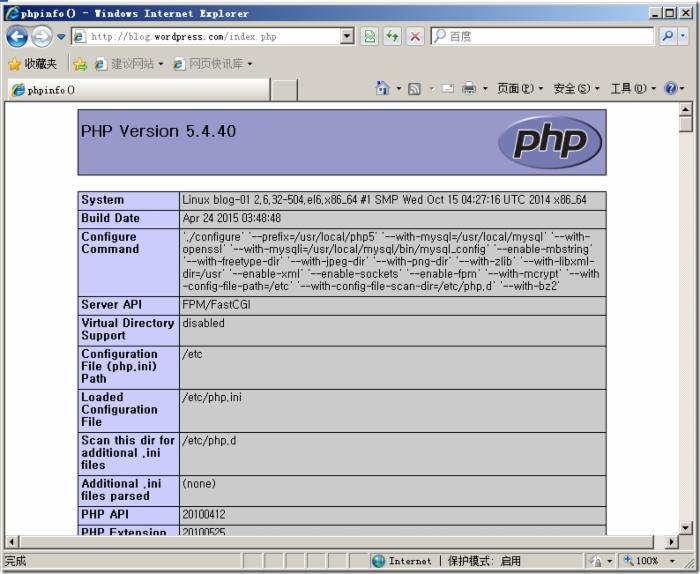
Task: Expand the address bar URL dropdown
Action: [347, 36]
